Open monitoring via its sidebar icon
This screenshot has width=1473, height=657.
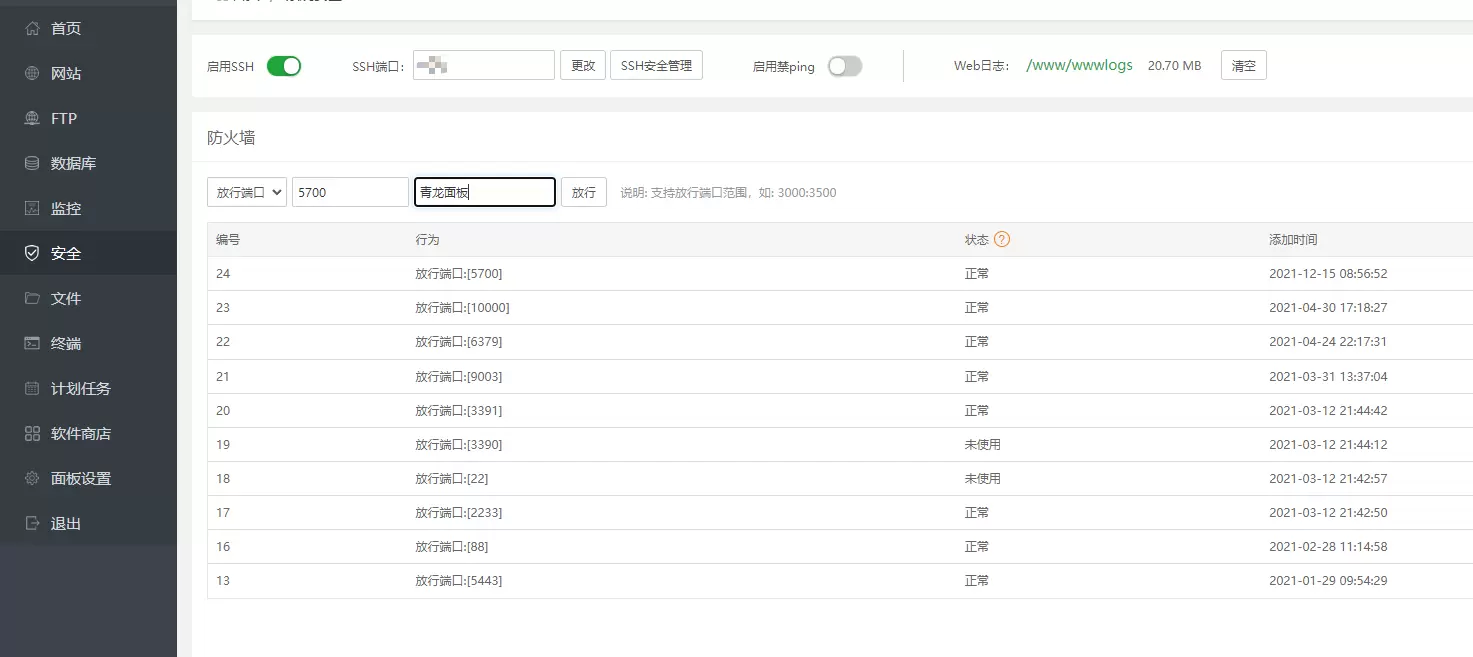coord(32,208)
